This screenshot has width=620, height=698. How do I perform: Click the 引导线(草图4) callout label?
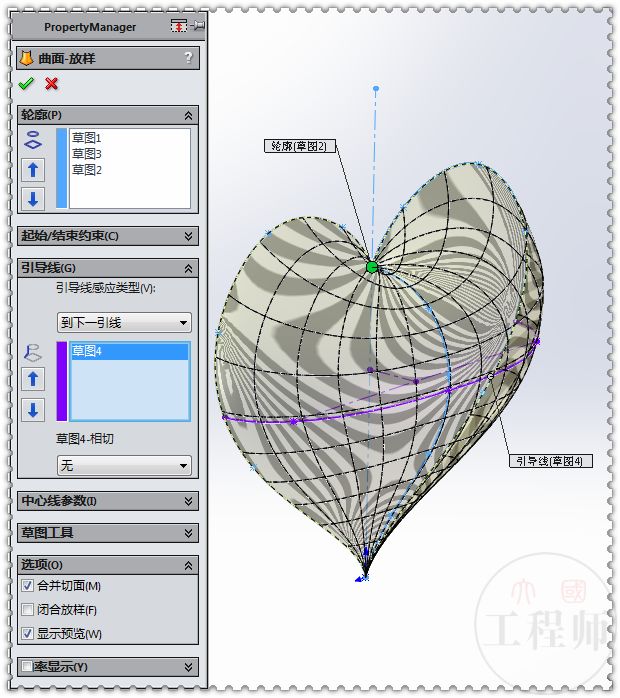(x=551, y=461)
